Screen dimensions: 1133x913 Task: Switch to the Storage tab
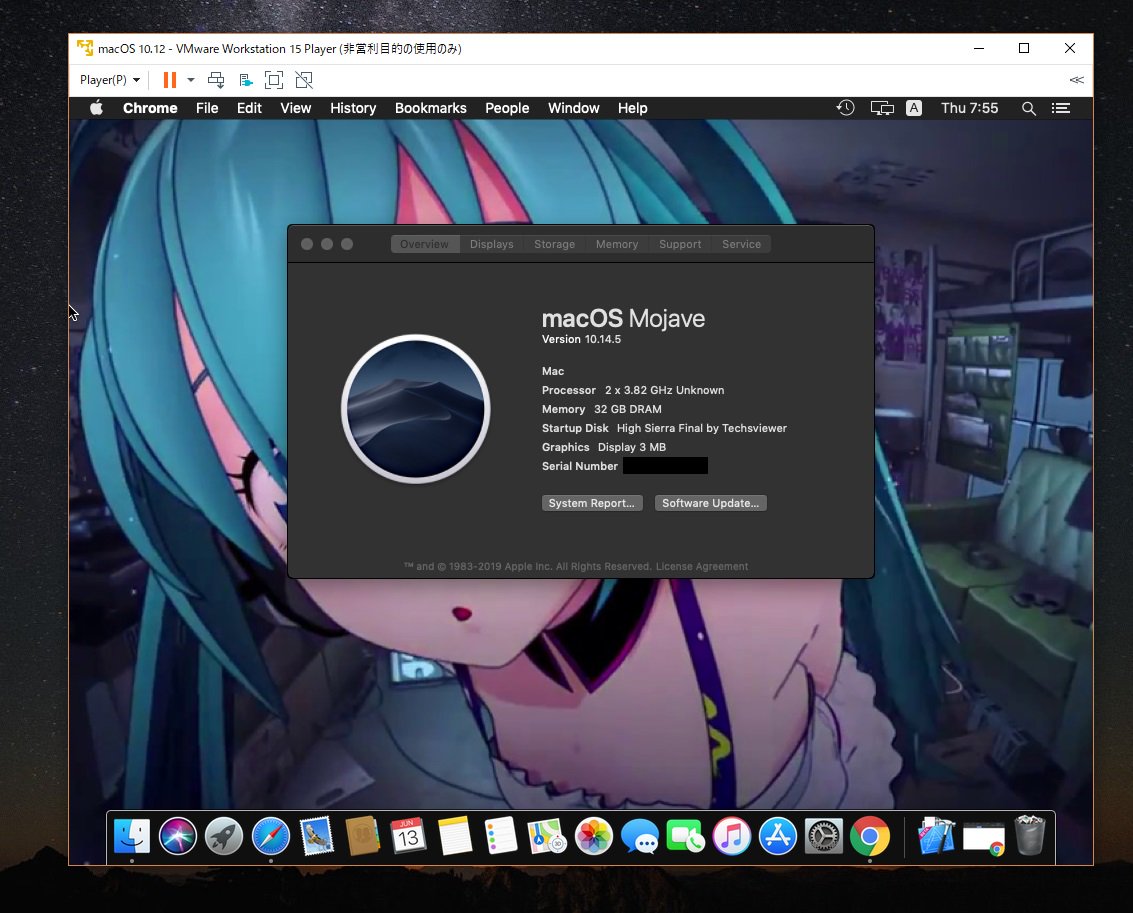tap(555, 244)
